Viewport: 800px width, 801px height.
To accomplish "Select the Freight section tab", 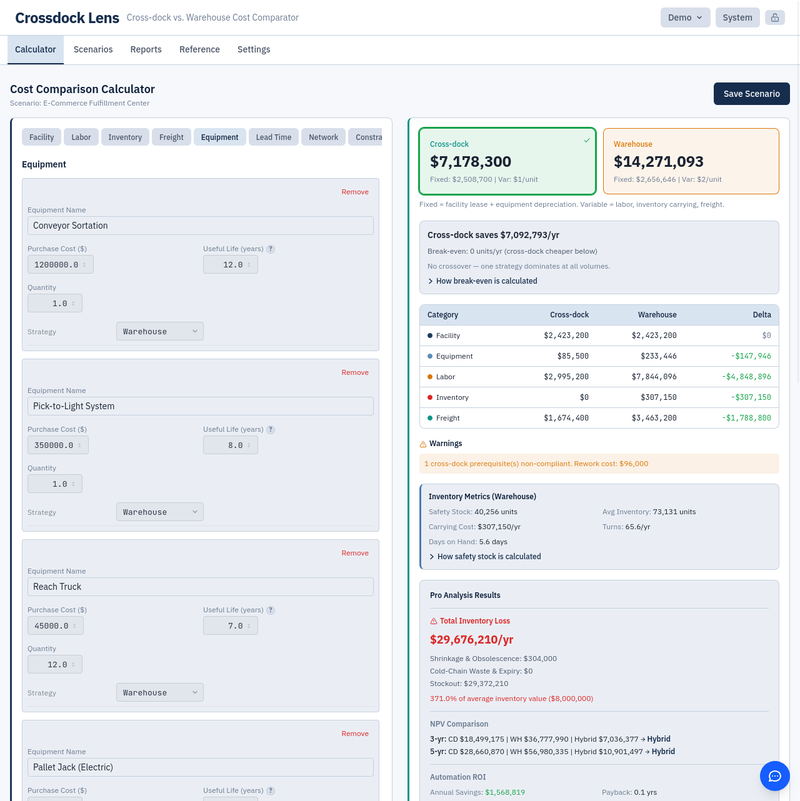I will point(171,137).
